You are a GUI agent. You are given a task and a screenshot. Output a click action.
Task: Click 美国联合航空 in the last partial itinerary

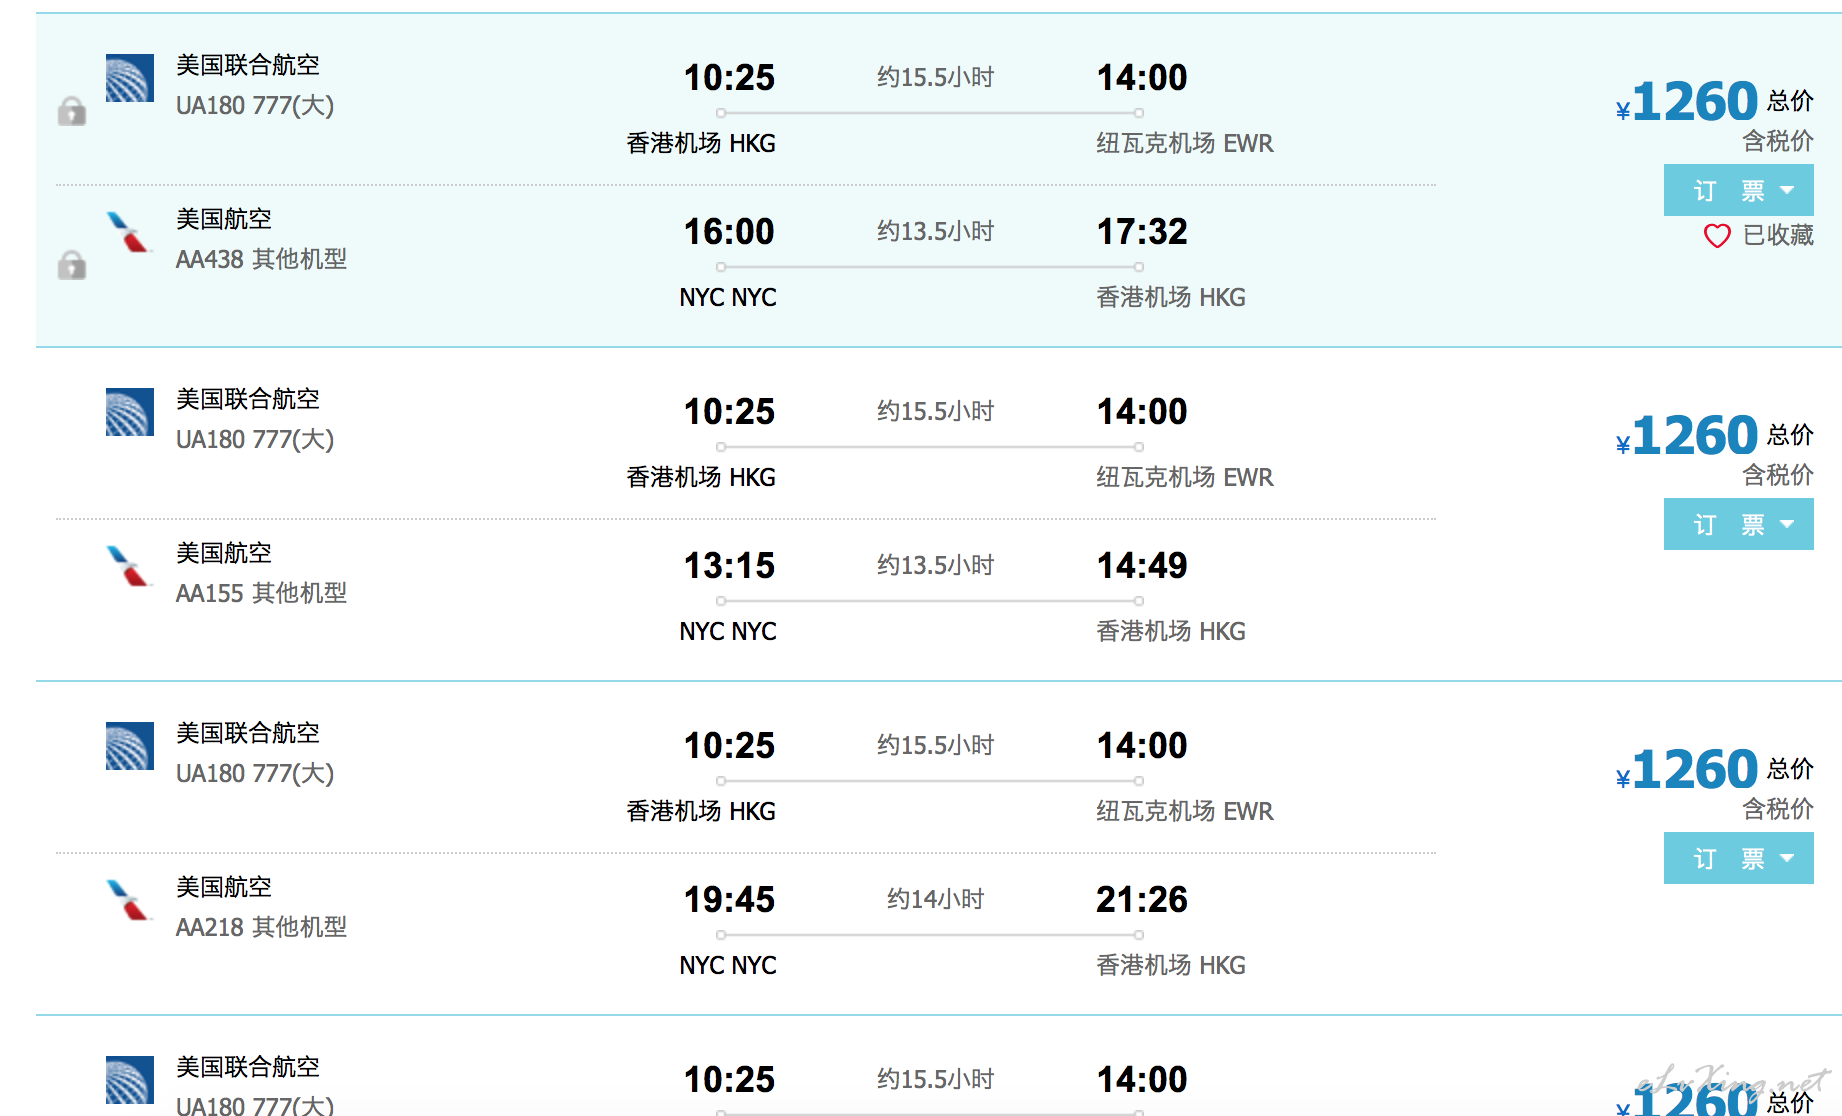tap(248, 1067)
